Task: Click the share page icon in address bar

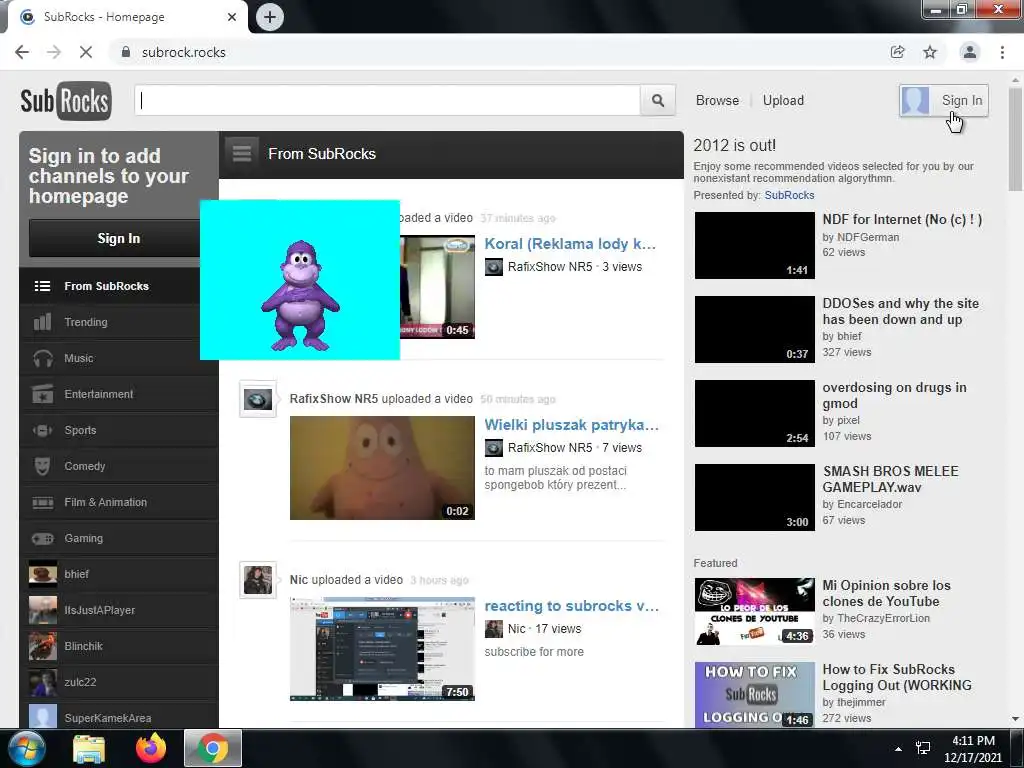Action: pyautogui.click(x=897, y=52)
